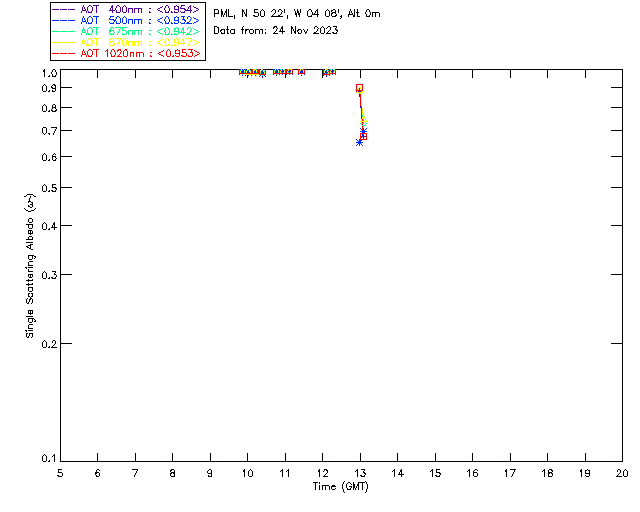Click the red square marker near albedo 0.9
Viewport: 640px width, 512px height.
click(x=359, y=88)
